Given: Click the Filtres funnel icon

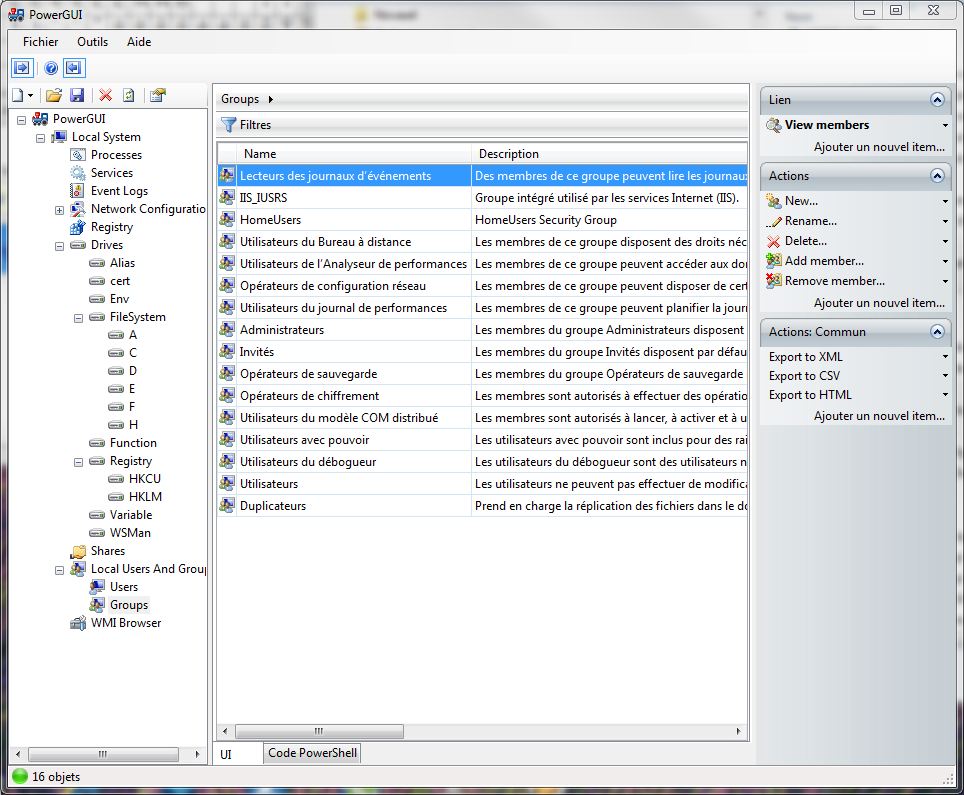Looking at the screenshot, I should click(229, 125).
